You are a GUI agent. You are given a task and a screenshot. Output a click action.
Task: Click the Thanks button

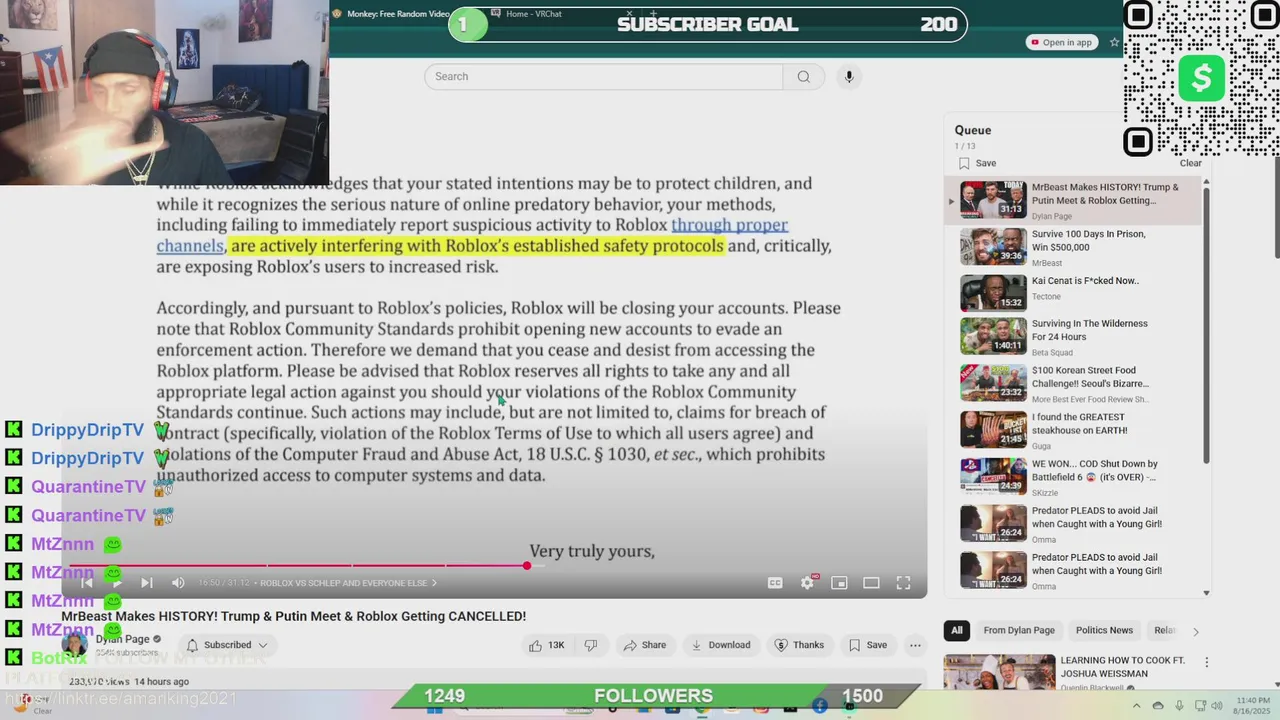click(x=799, y=645)
